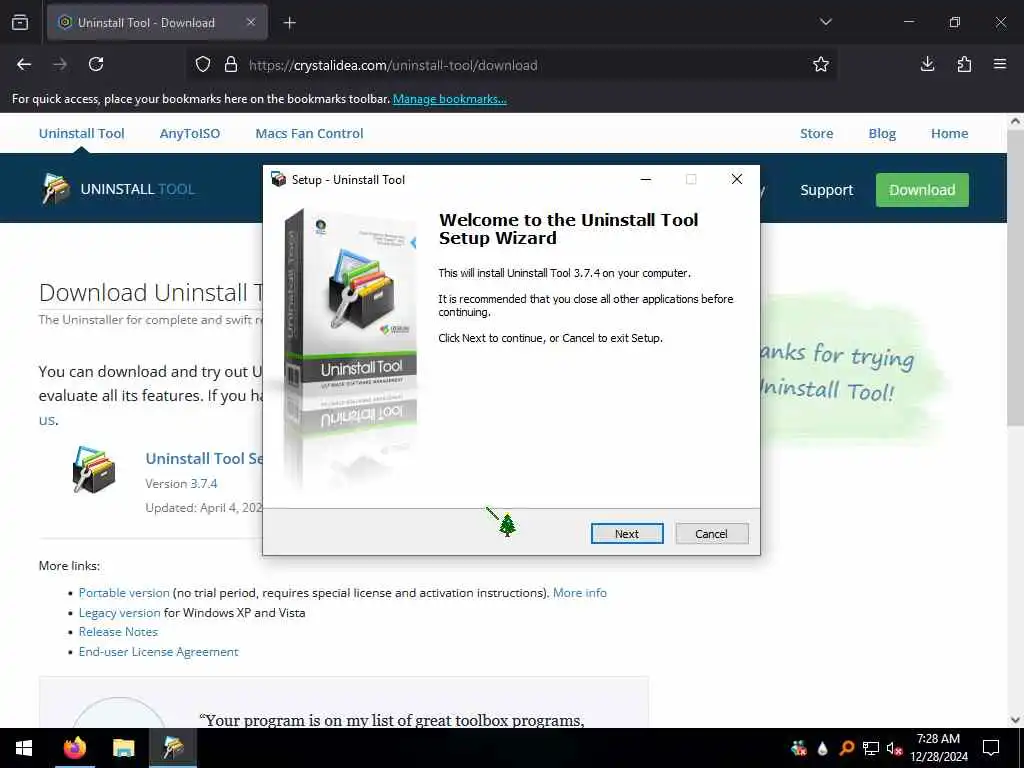This screenshot has width=1024, height=768.
Task: Open the Portable version link
Action: click(124, 593)
